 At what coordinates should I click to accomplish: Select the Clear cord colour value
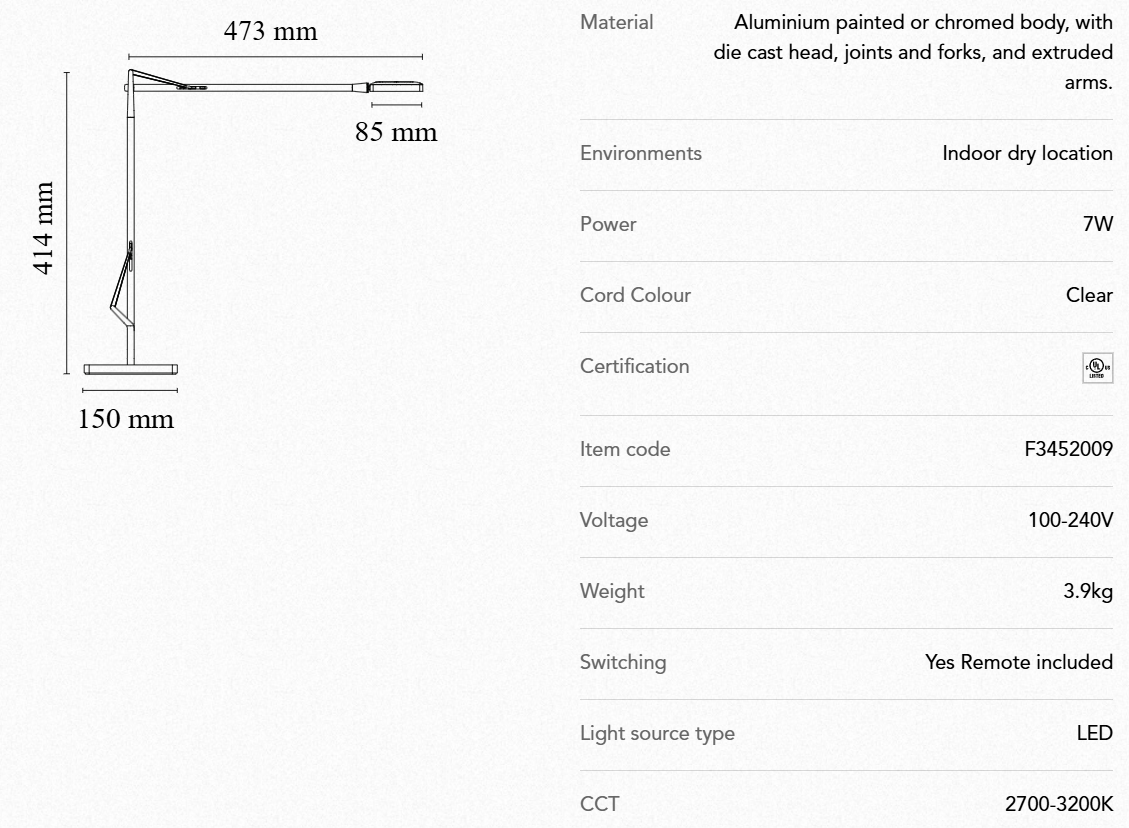pos(1089,296)
